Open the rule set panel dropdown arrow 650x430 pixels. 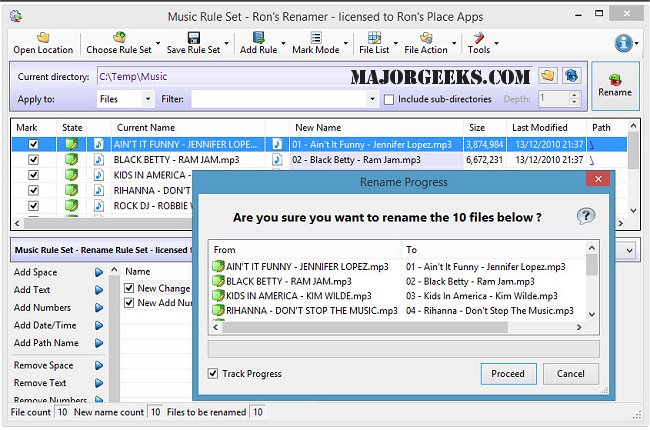(x=629, y=250)
